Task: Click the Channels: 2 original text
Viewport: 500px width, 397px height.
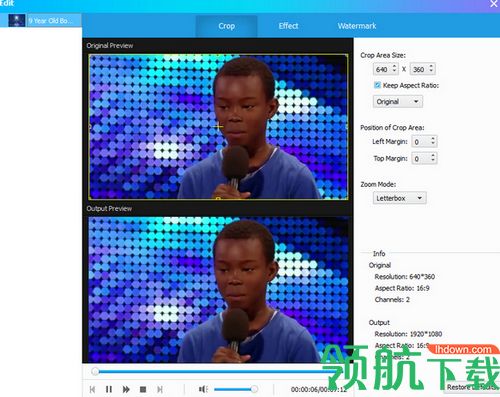Action: point(392,299)
